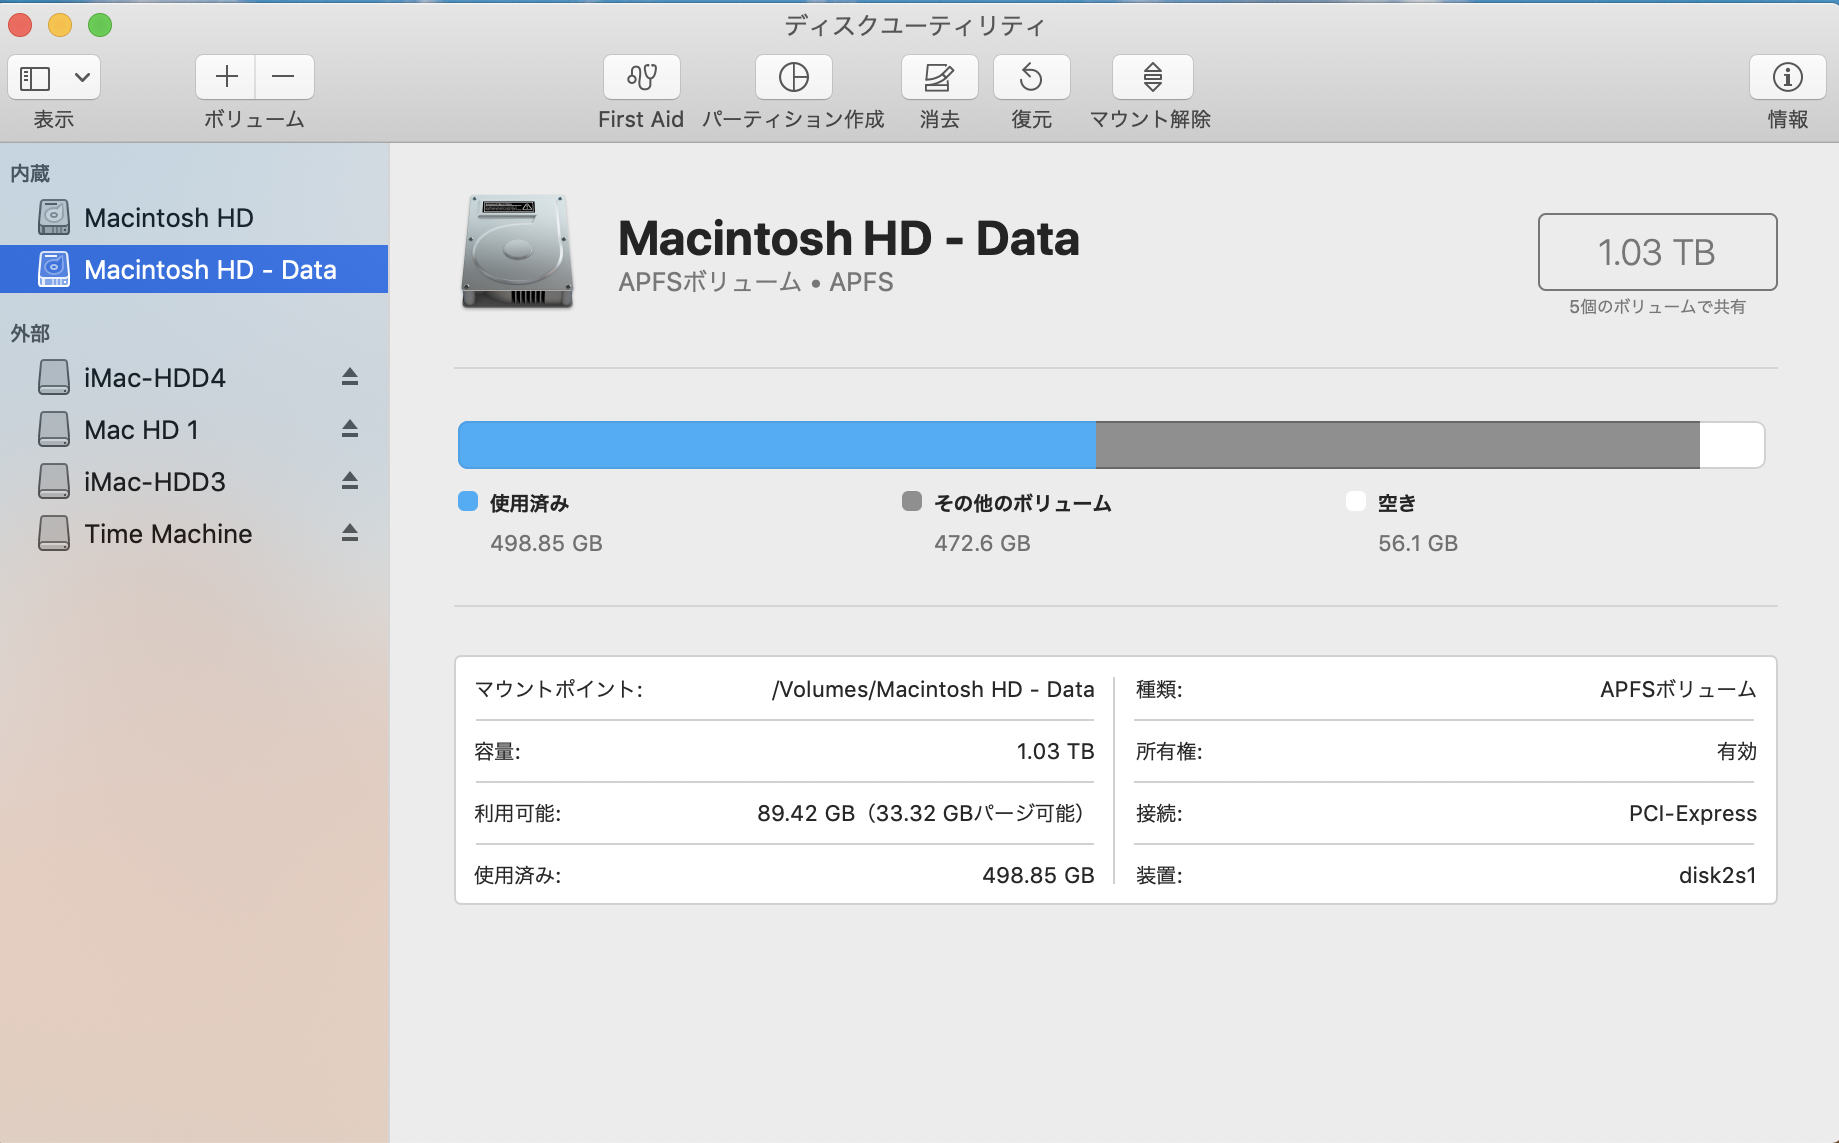Click the 1.03 TB capacity box
Screen dimensions: 1839x1143
click(x=1656, y=252)
